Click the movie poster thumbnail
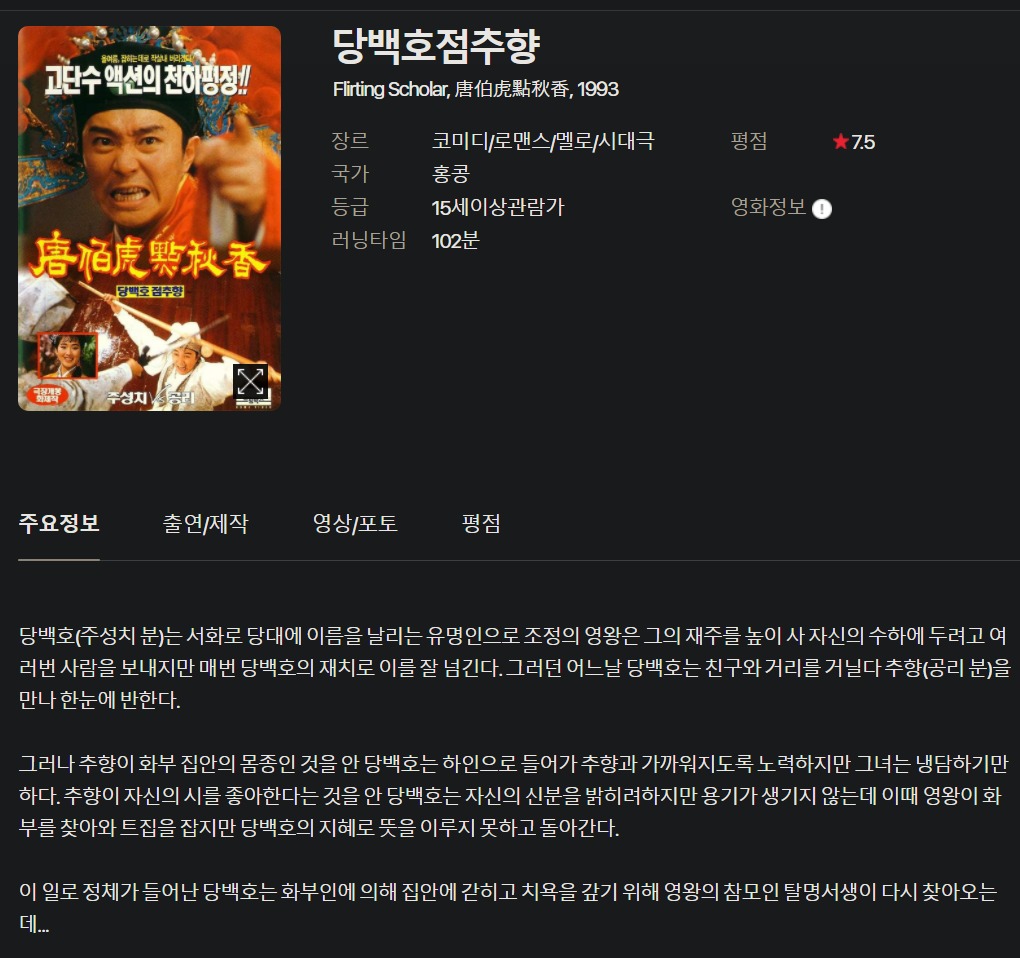This screenshot has height=958, width=1020. (x=149, y=219)
